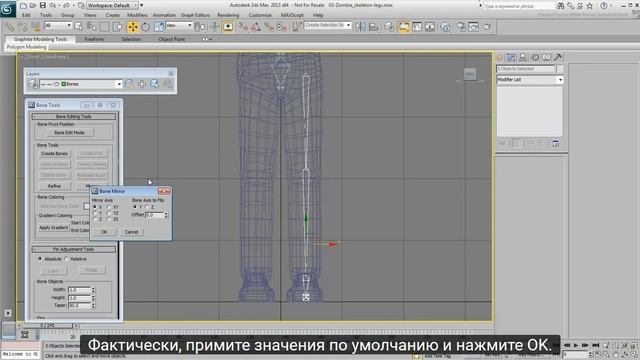Open the Modifiers menu
The image size is (640, 360).
[137, 15]
